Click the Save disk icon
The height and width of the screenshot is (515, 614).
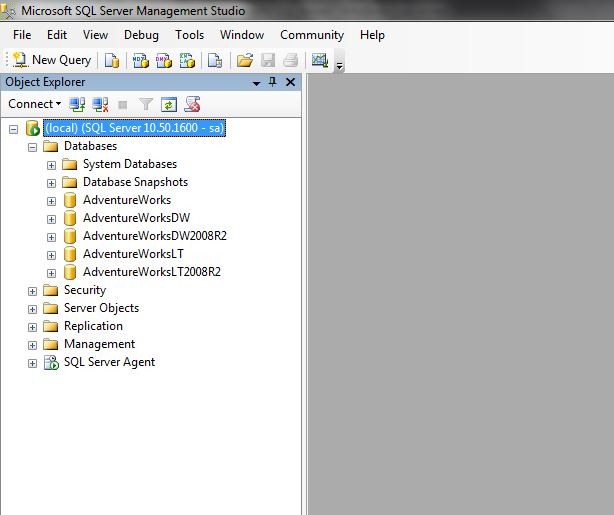click(268, 60)
